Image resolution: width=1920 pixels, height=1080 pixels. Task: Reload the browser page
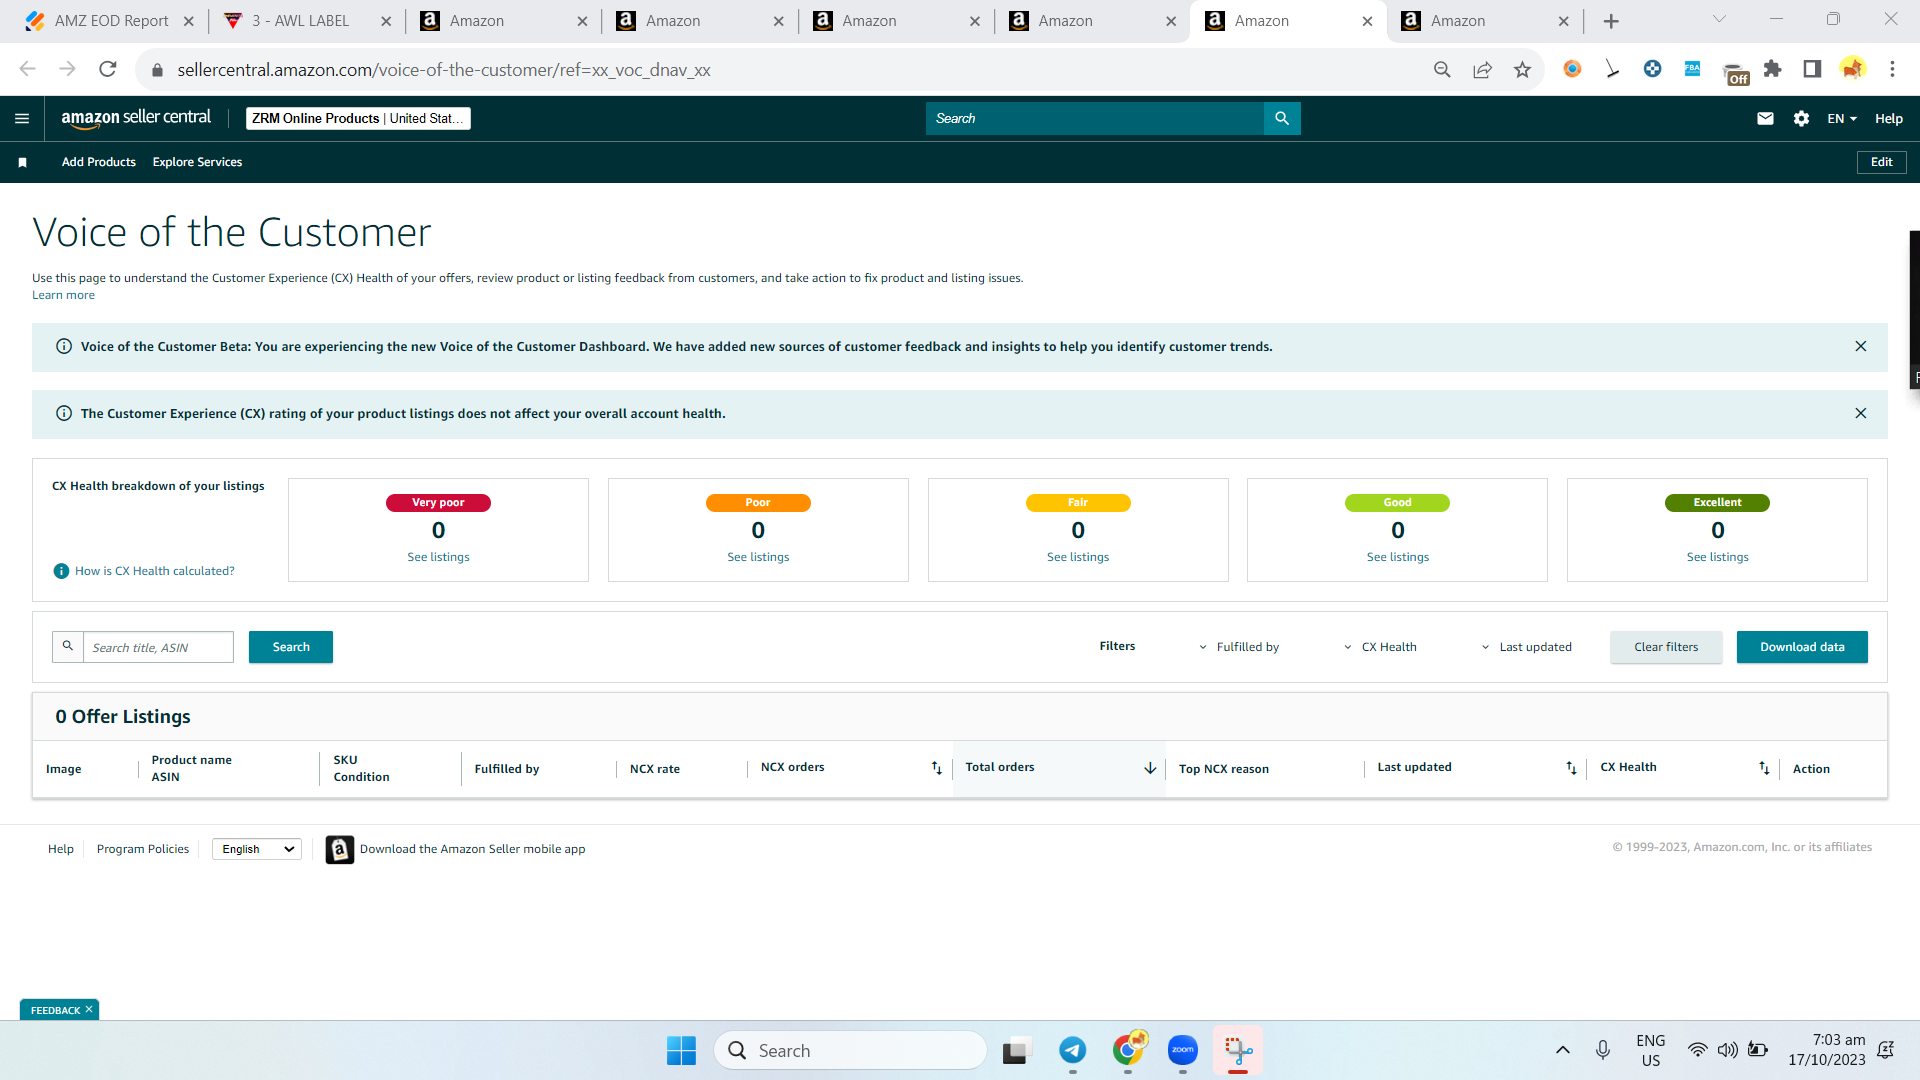(x=108, y=69)
